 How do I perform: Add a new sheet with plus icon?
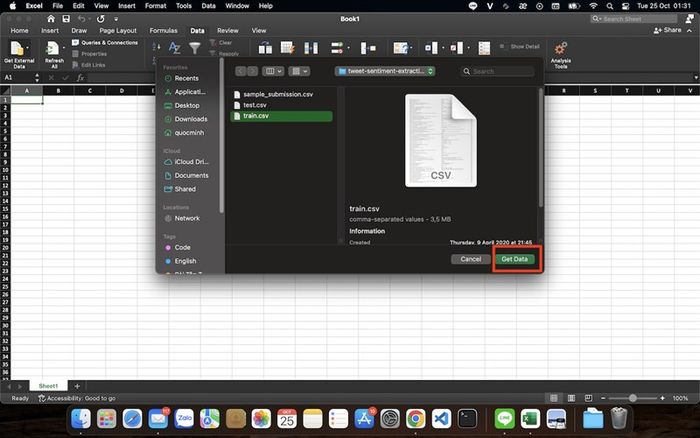click(x=77, y=386)
